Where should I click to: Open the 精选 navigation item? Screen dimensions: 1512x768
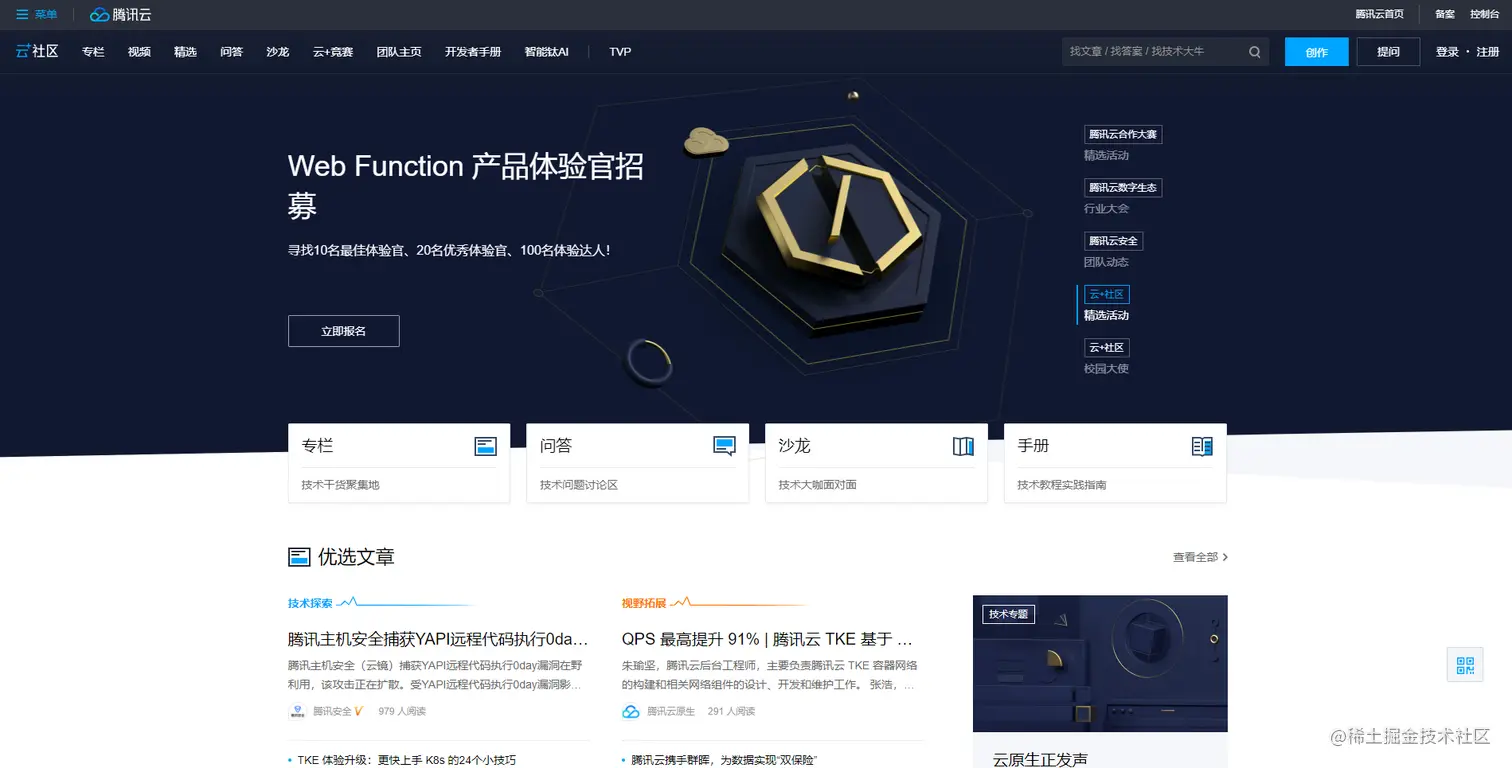coord(185,52)
